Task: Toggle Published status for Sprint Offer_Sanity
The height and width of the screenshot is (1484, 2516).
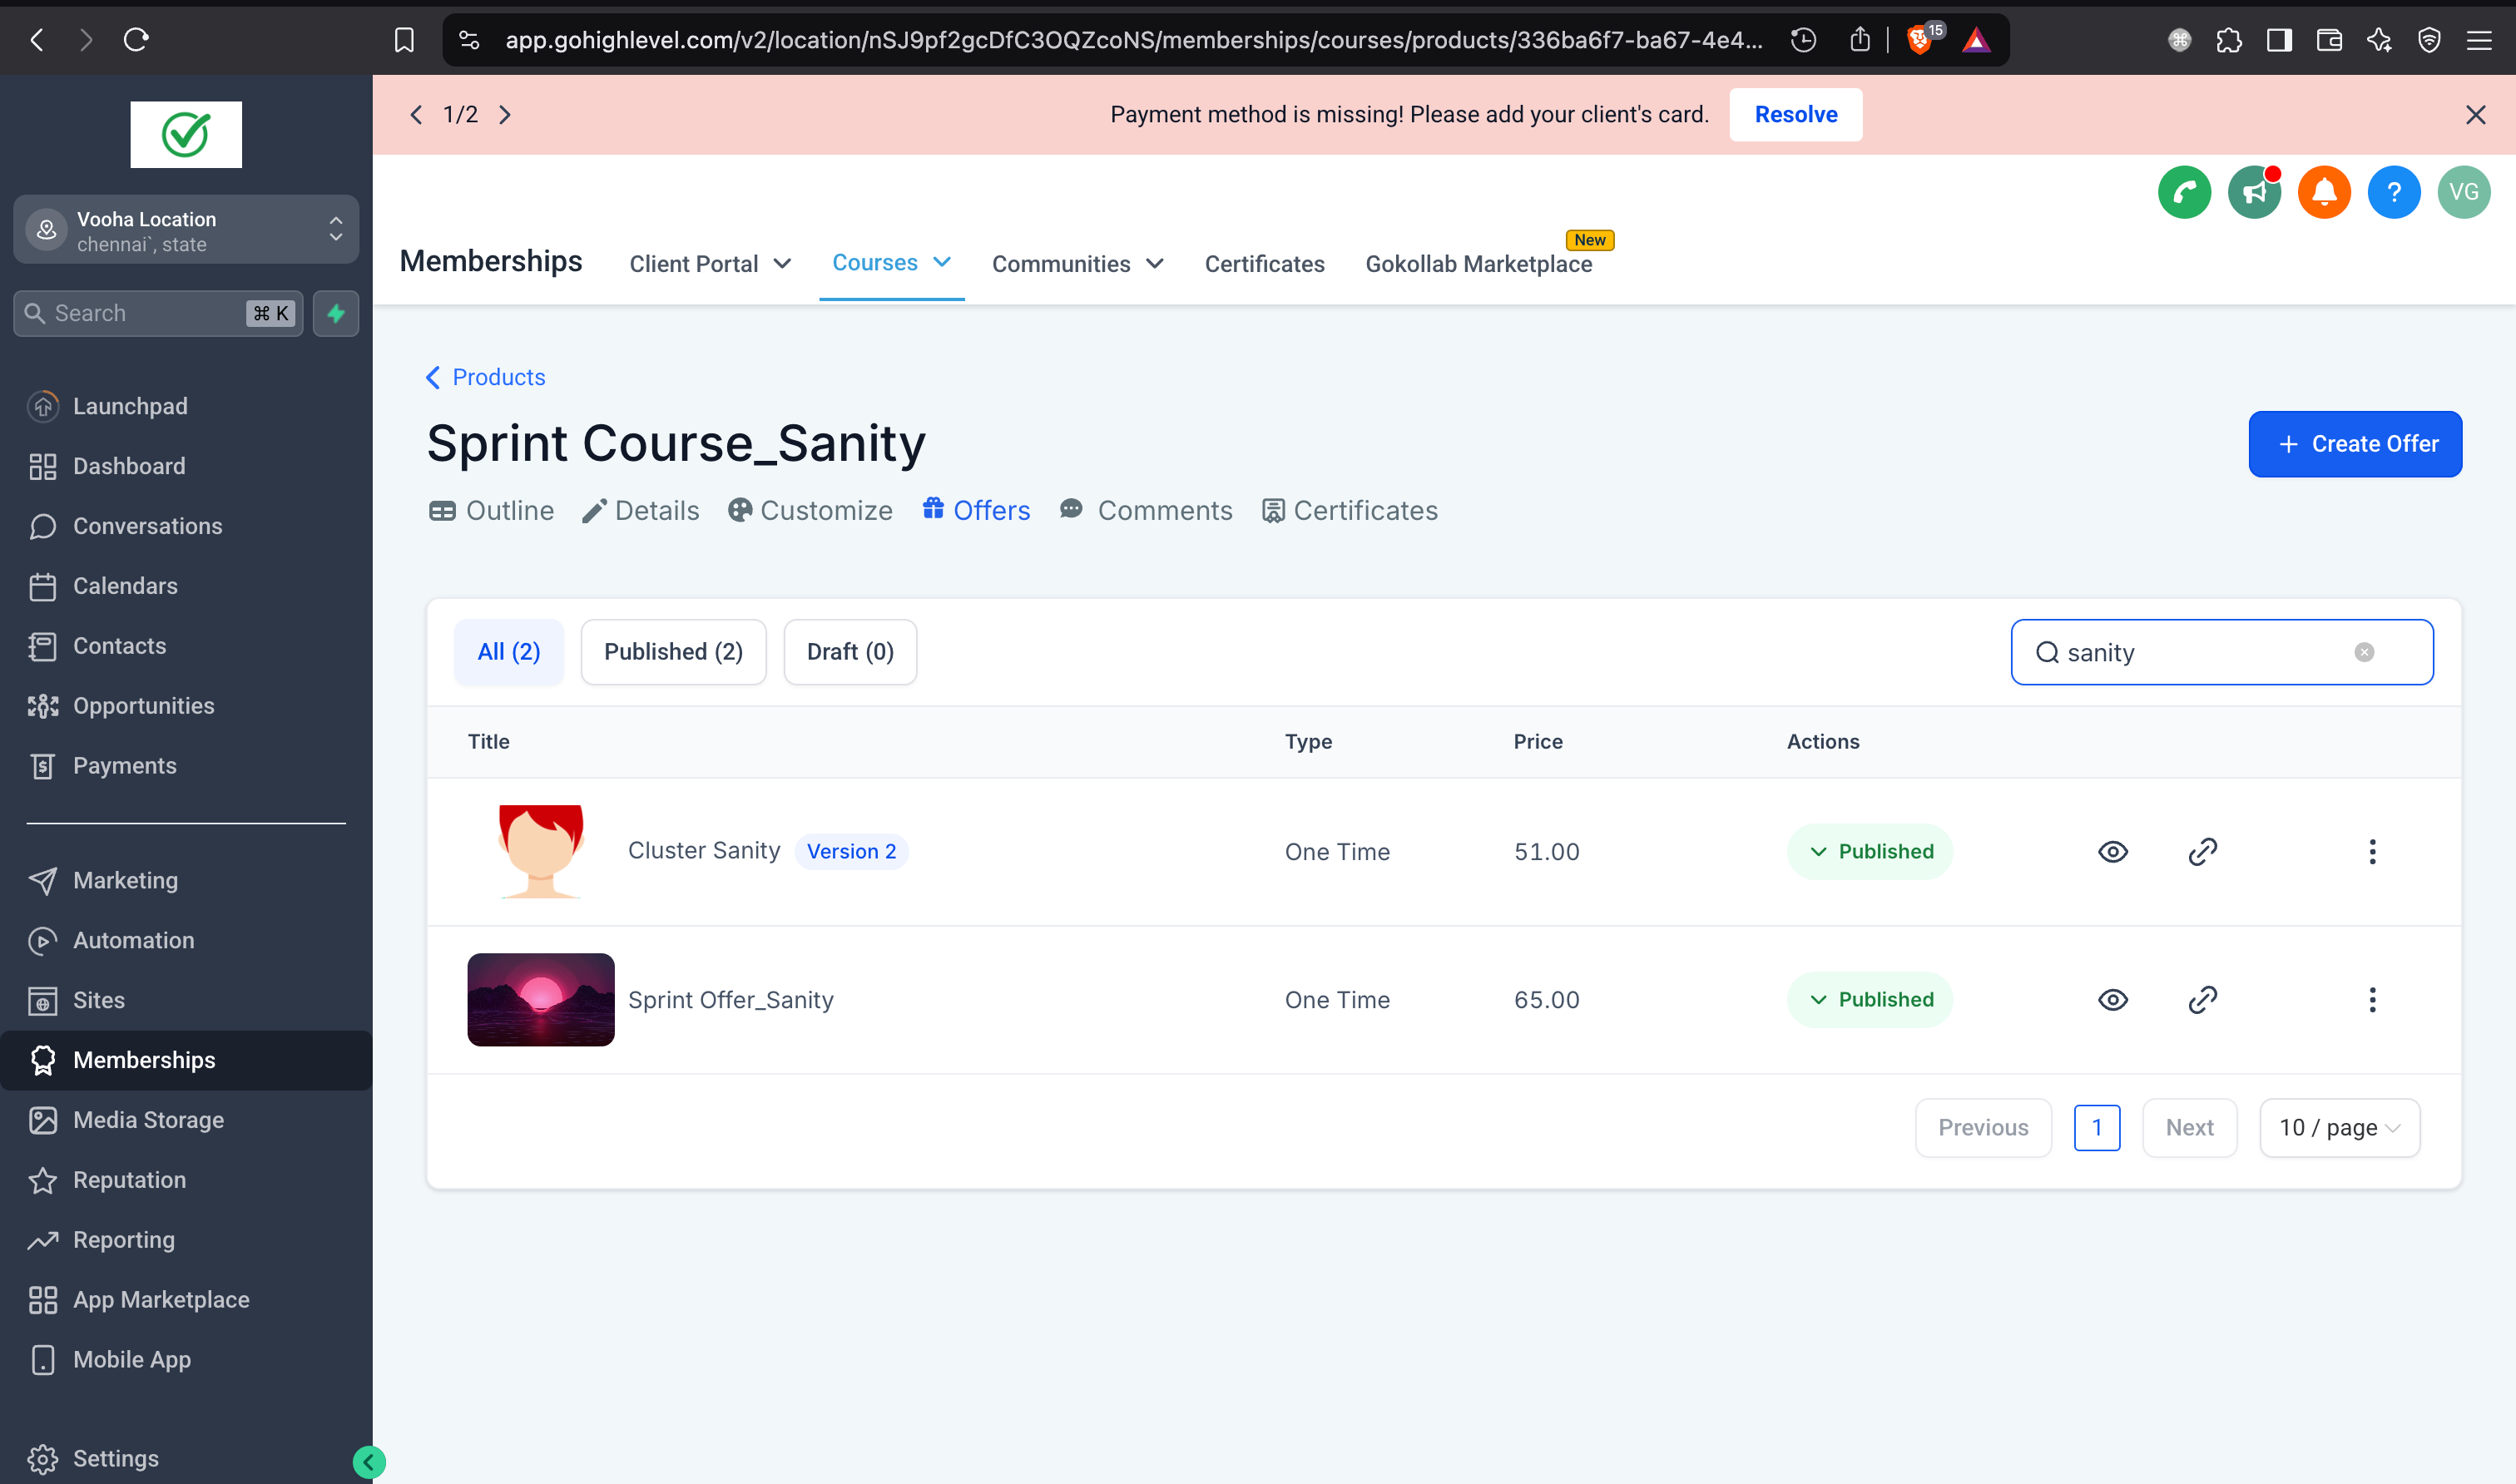Action: point(1870,1000)
